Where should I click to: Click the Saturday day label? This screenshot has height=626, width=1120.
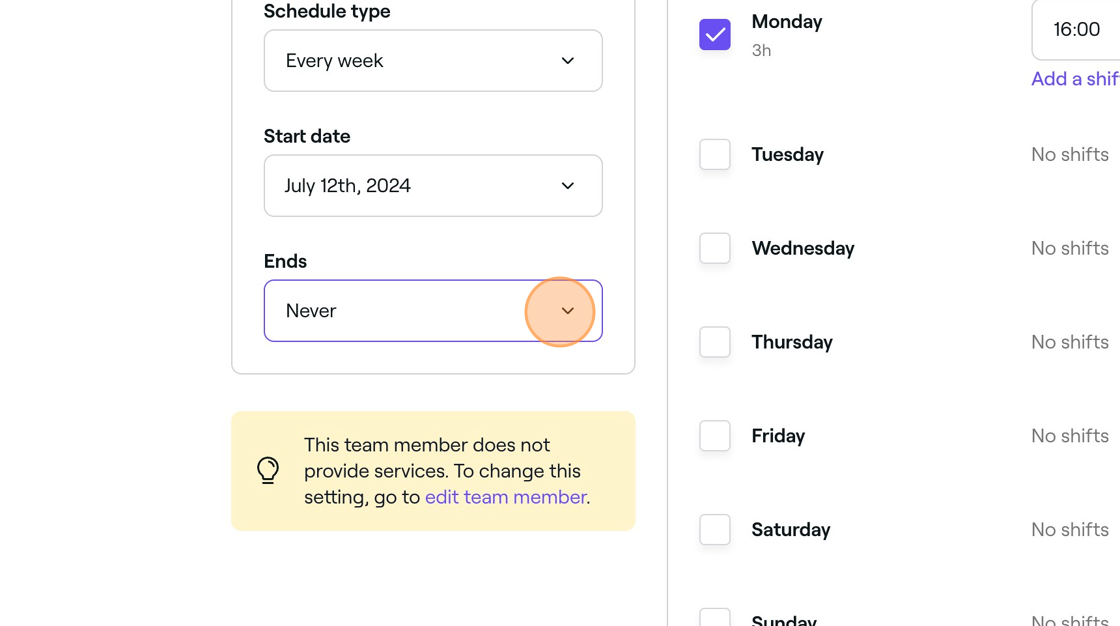(x=791, y=530)
